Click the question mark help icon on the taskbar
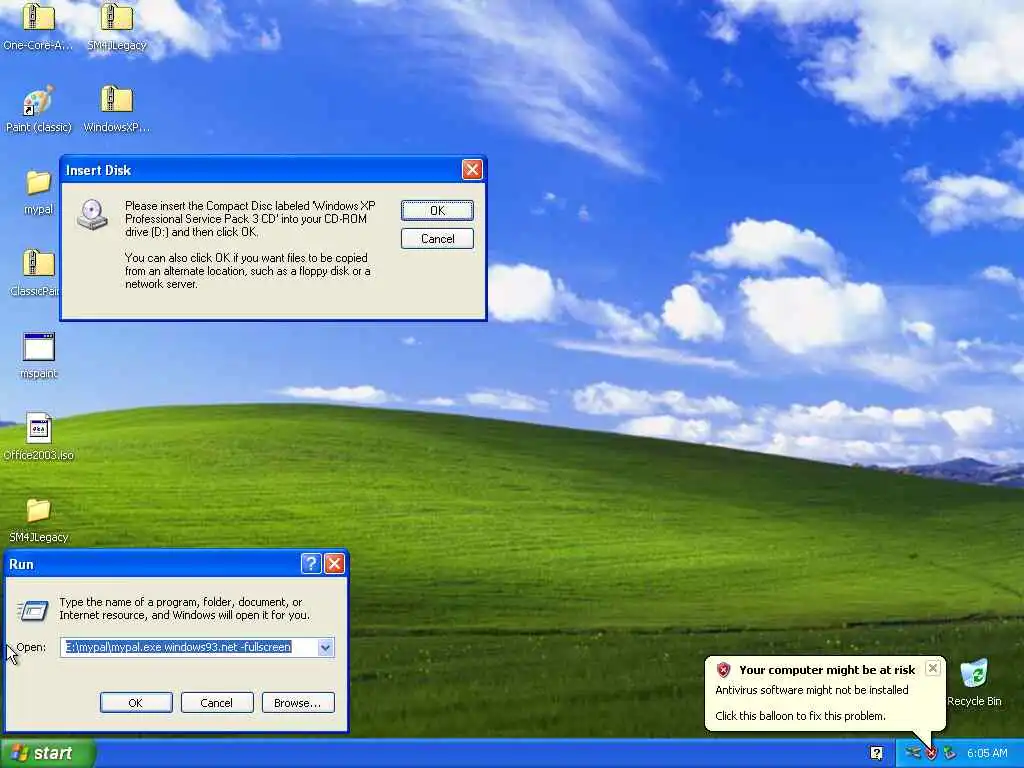Viewport: 1024px width, 768px height. [877, 753]
